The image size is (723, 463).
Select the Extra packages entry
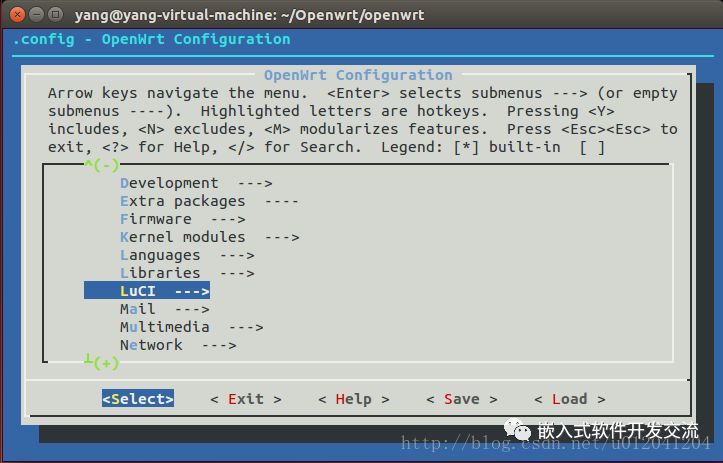209,201
